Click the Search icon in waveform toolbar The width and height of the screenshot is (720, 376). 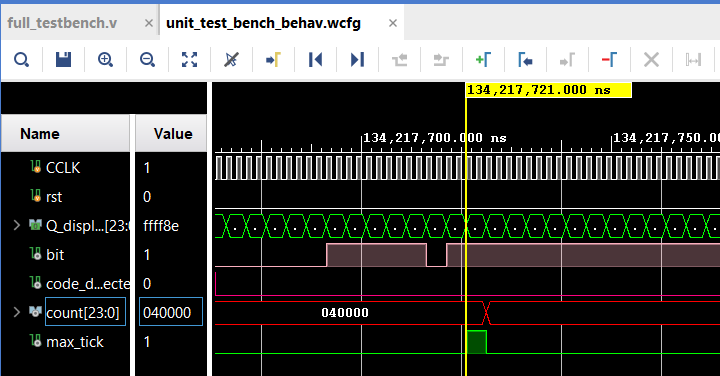[x=21, y=60]
